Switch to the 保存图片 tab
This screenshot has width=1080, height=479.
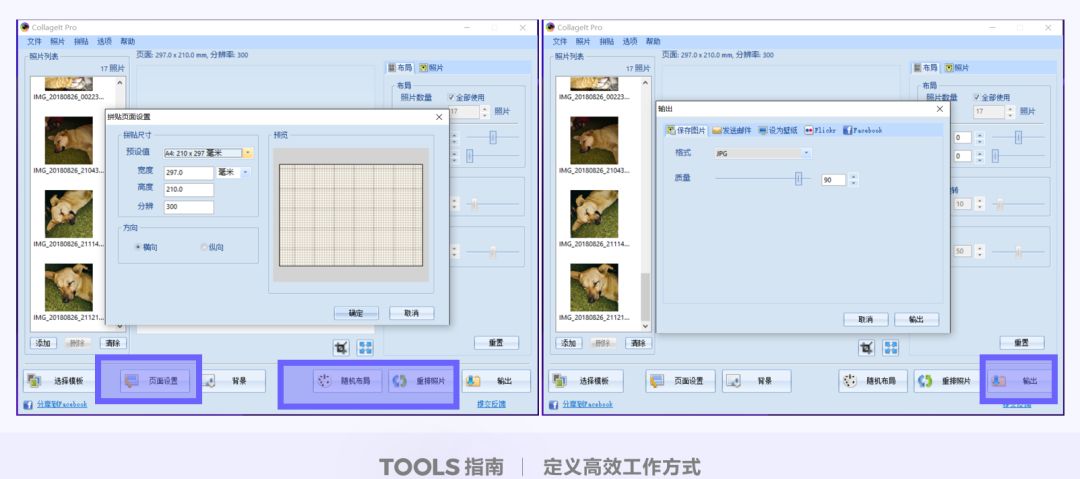tap(686, 130)
